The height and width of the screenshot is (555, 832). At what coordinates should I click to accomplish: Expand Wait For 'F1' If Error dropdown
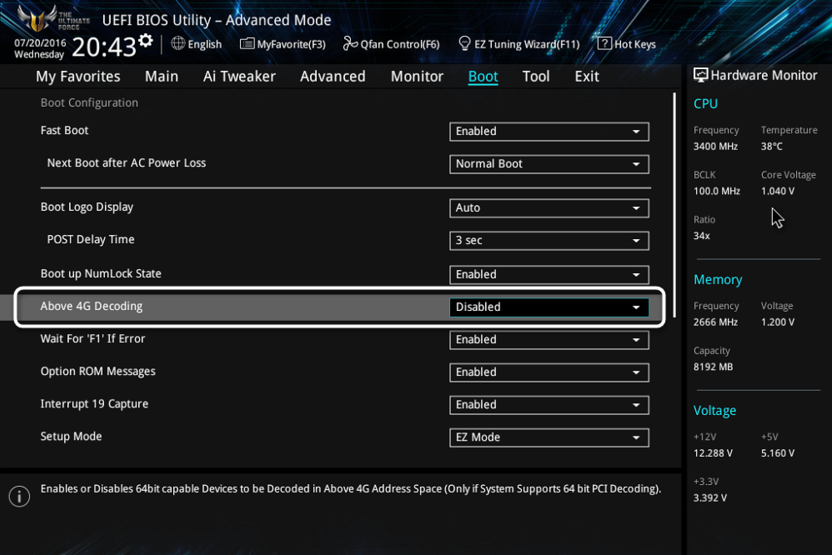[549, 340]
